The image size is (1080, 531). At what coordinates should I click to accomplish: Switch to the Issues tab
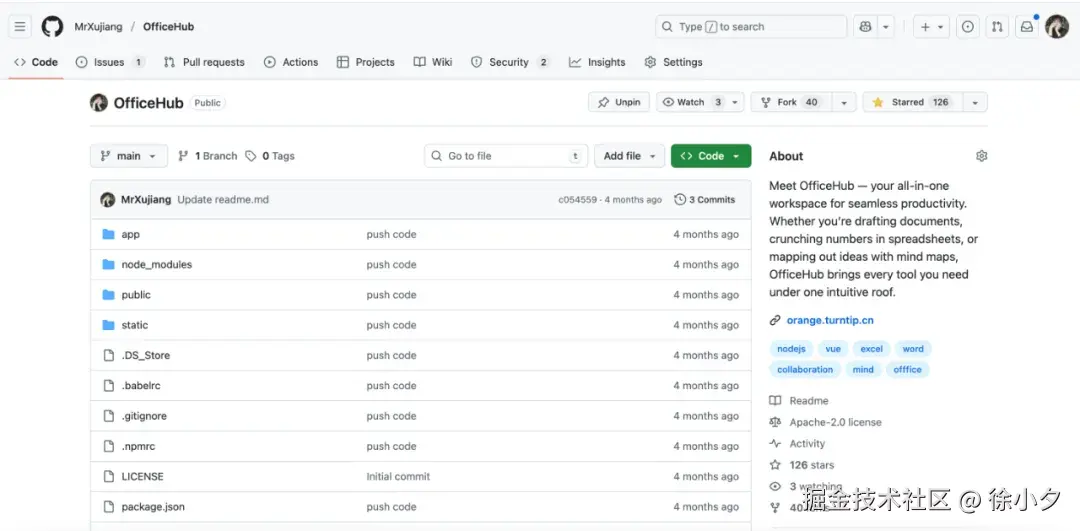[x=110, y=62]
